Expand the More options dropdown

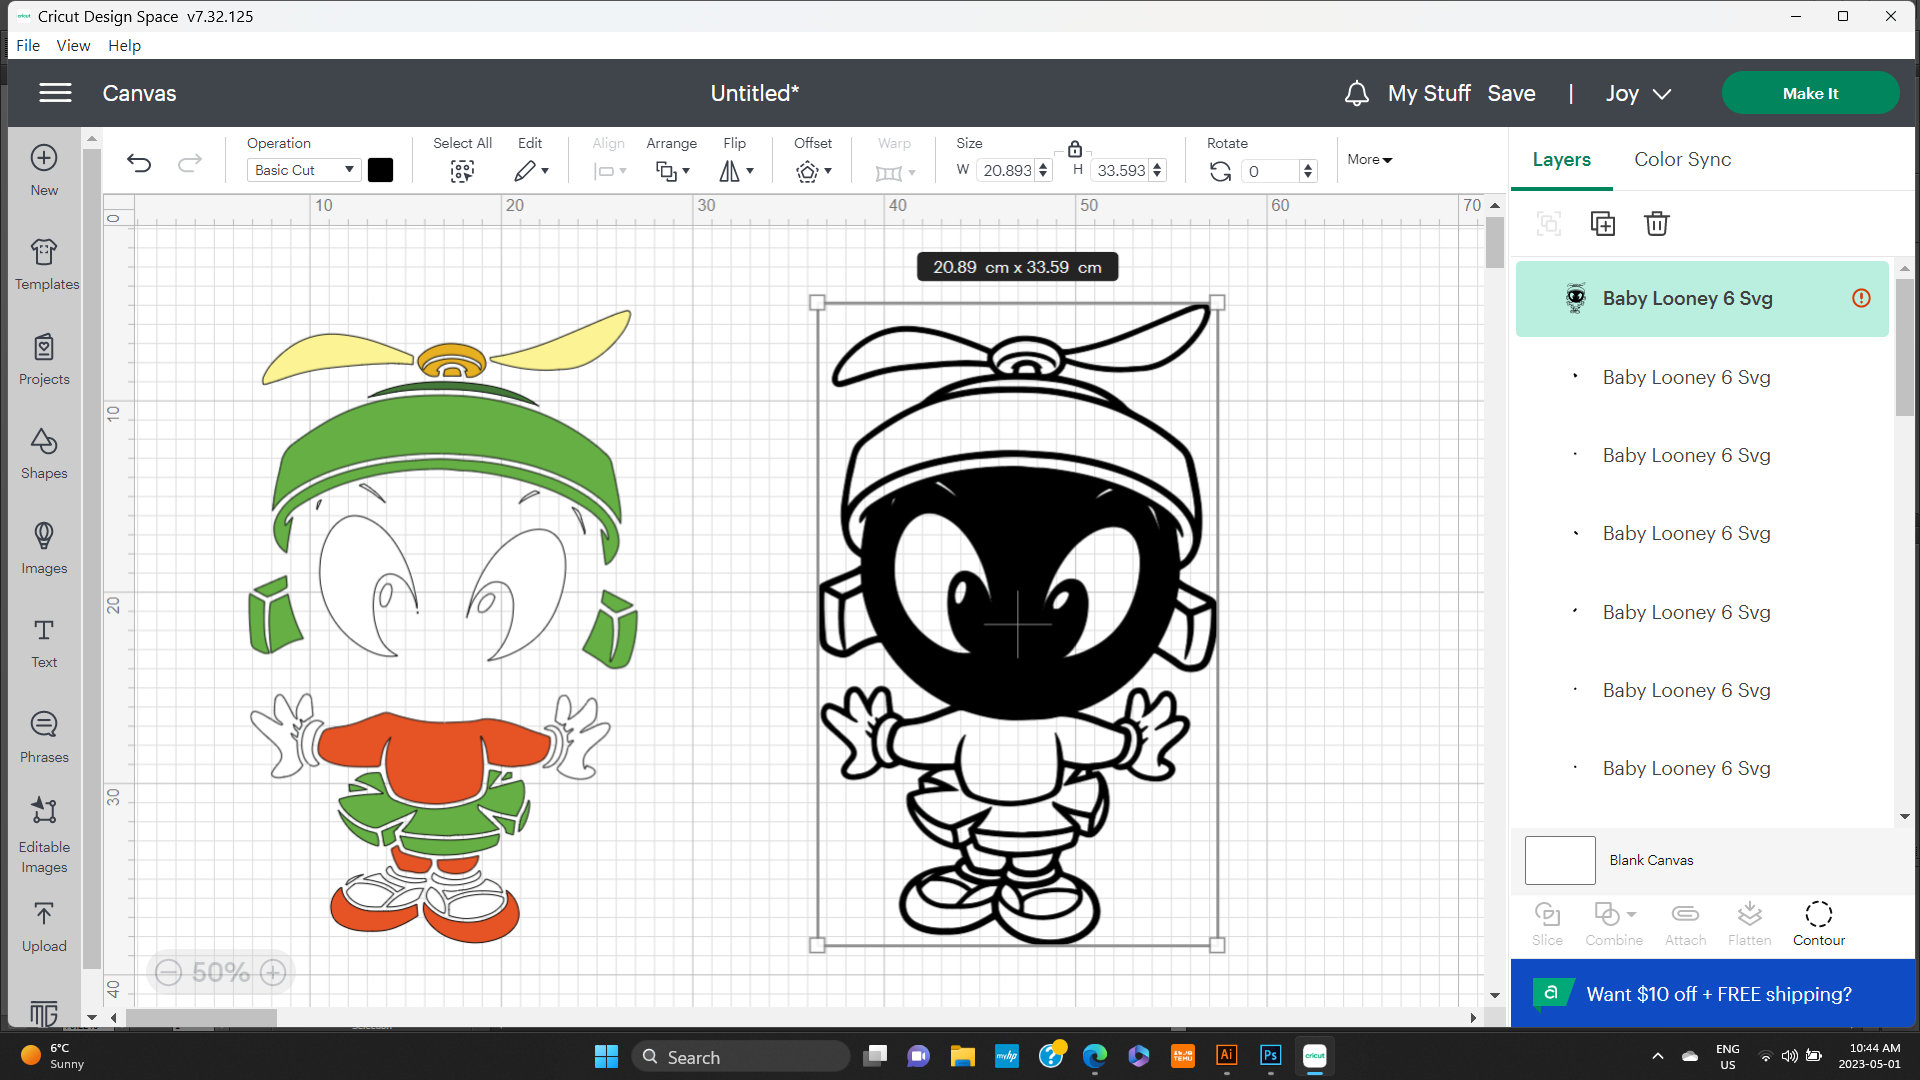click(x=1369, y=159)
